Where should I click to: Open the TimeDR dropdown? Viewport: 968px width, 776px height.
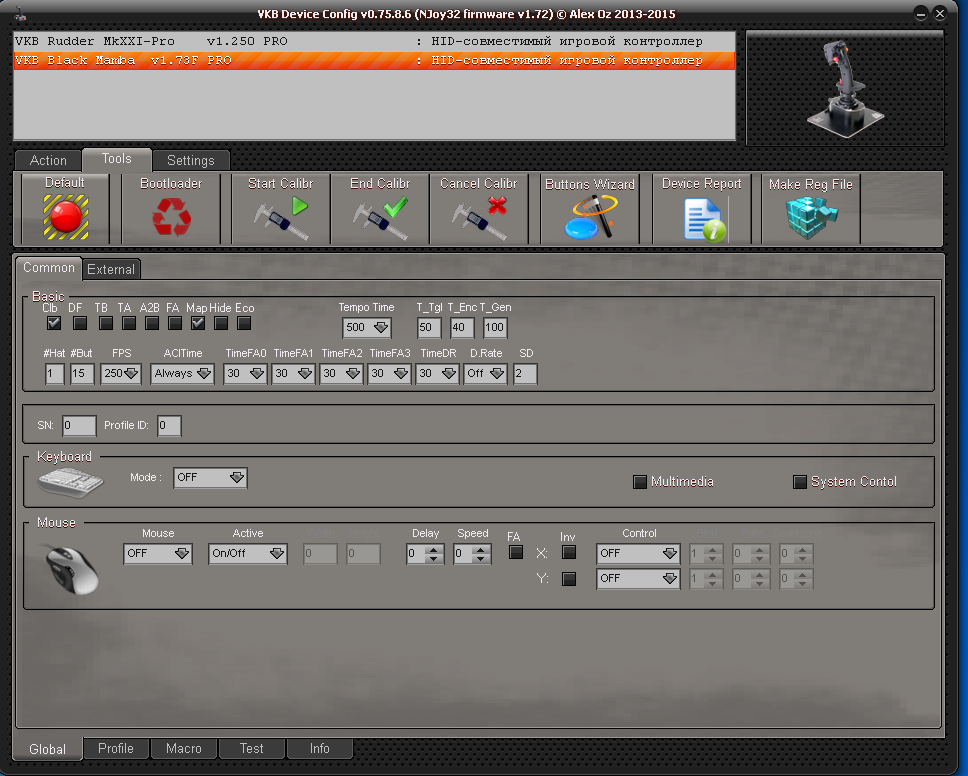coord(438,373)
